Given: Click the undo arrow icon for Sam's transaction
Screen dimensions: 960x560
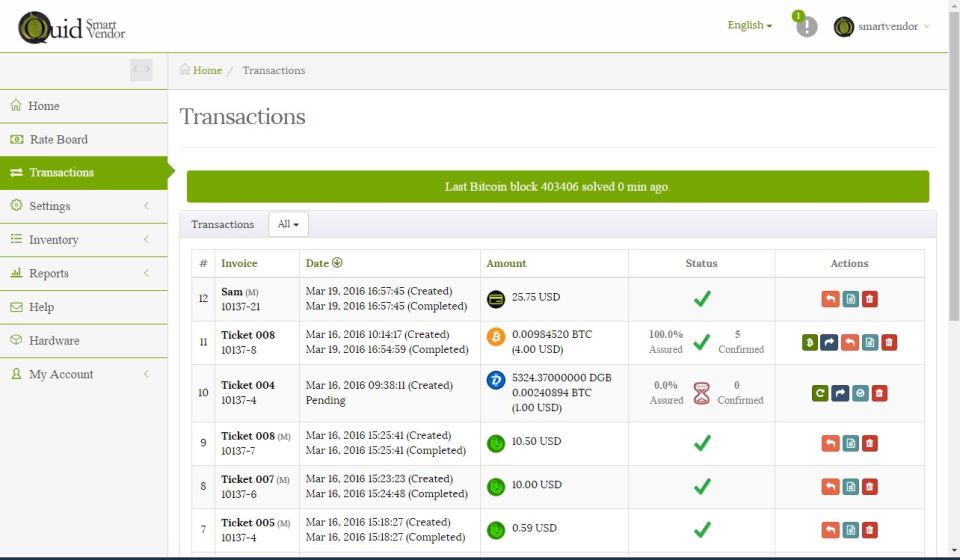Looking at the screenshot, I should click(x=830, y=299).
